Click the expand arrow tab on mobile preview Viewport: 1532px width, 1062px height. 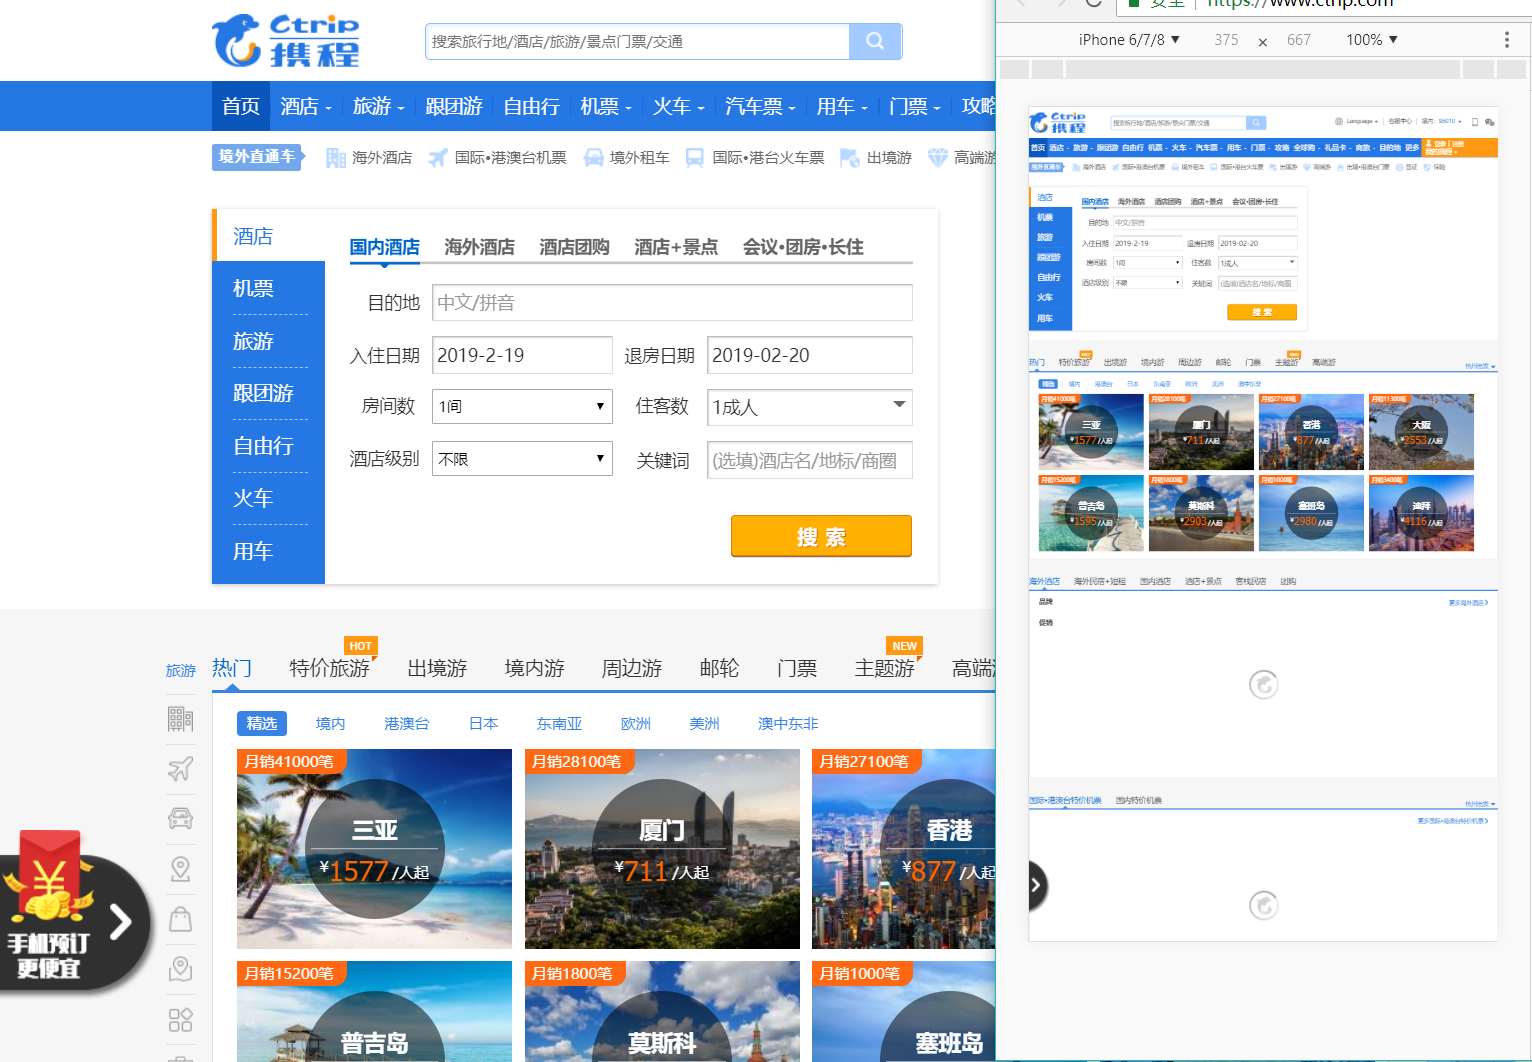click(1038, 885)
